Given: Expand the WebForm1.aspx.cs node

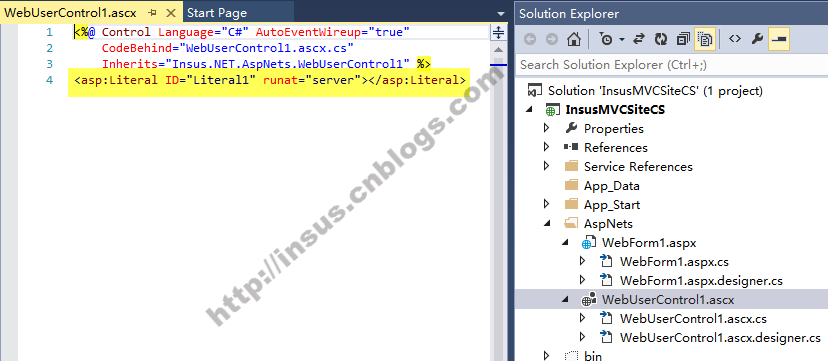Looking at the screenshot, I should (583, 261).
